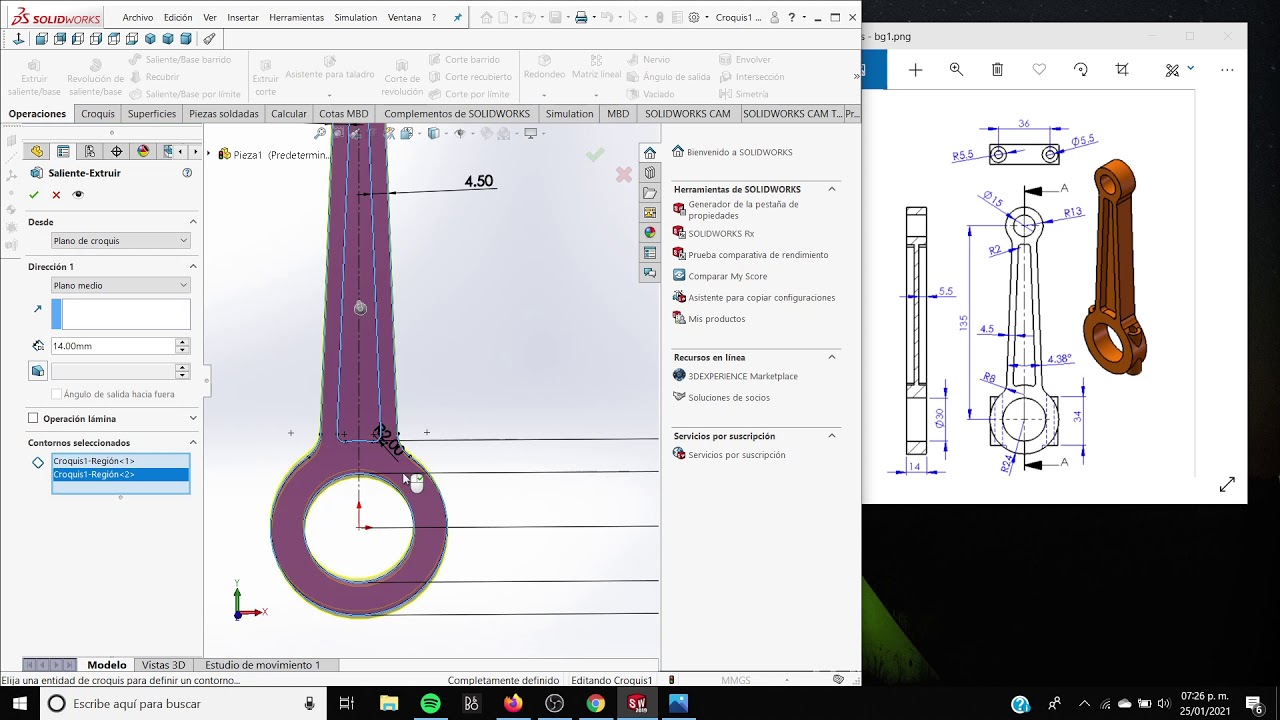Click zoom magnifier in the photo viewer
This screenshot has width=1280, height=720.
coord(956,69)
